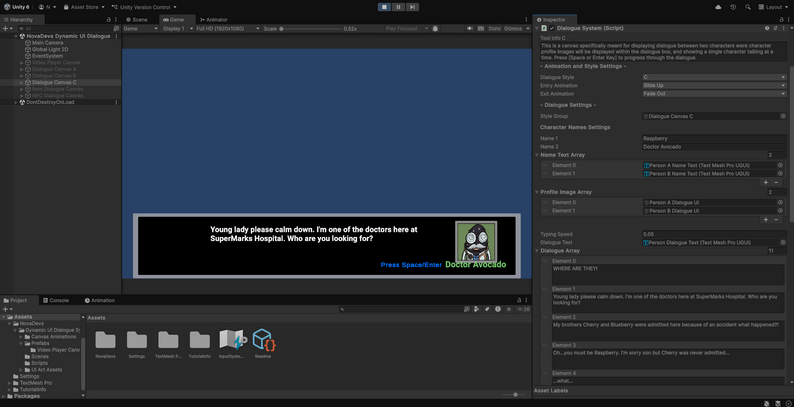Open the Undo History clock icon

[733, 7]
